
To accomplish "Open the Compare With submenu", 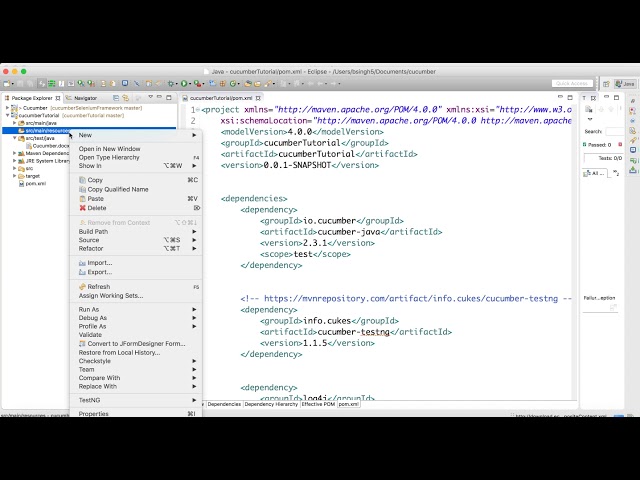I will click(x=136, y=378).
